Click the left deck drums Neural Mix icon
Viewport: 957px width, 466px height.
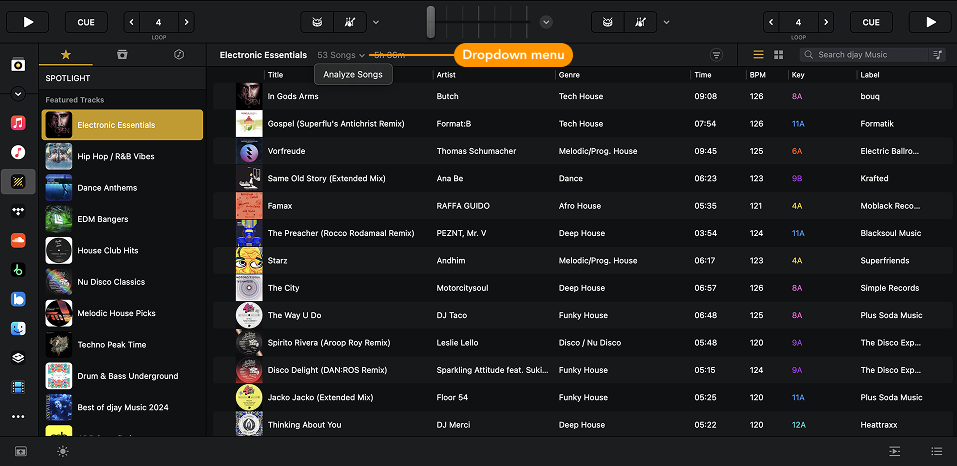(x=317, y=22)
